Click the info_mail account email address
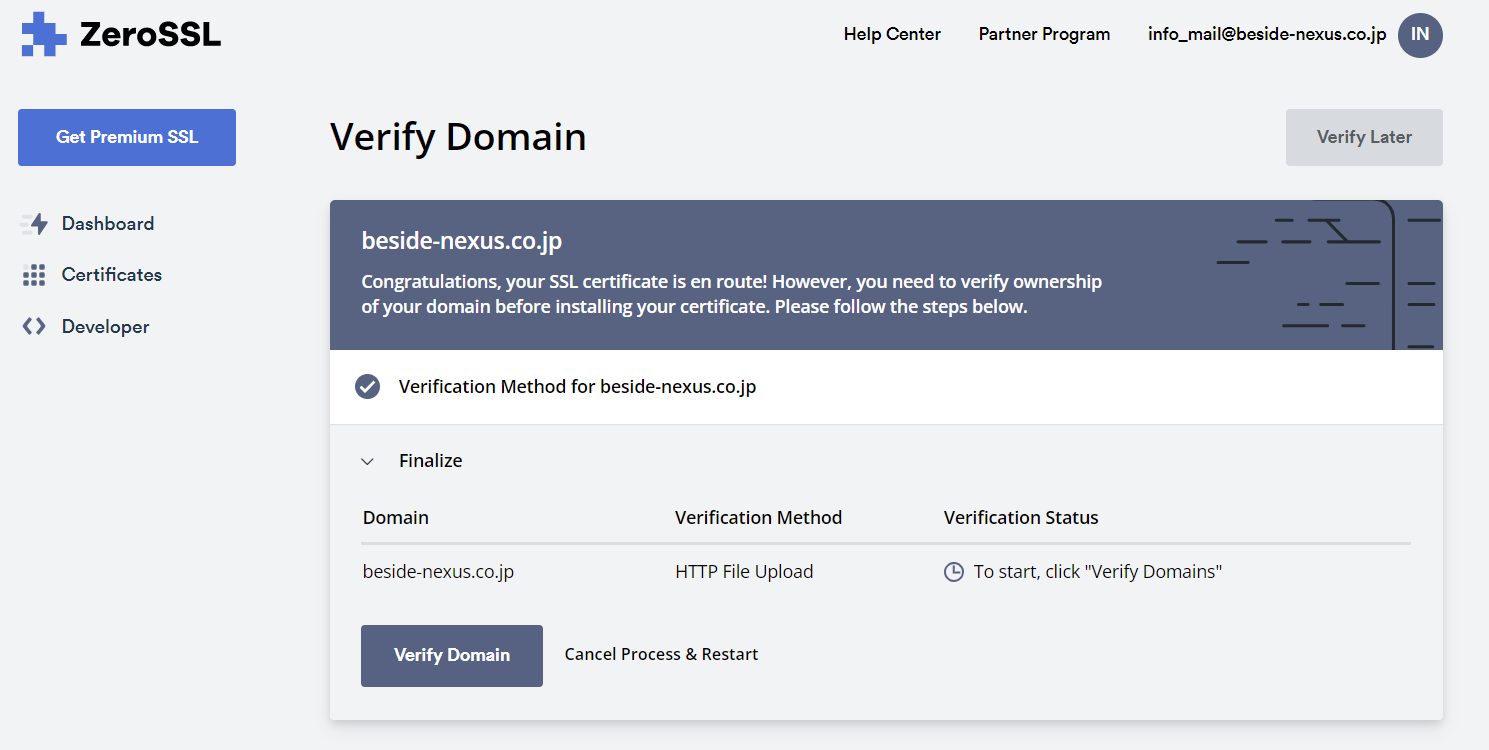The image size is (1489, 750). coord(1266,33)
